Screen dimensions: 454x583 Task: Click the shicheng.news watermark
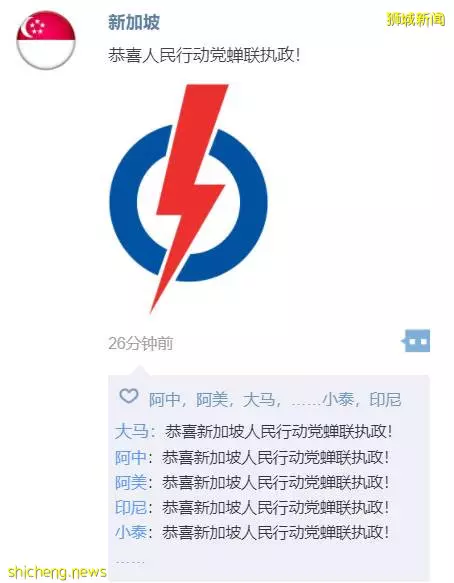tap(57, 571)
